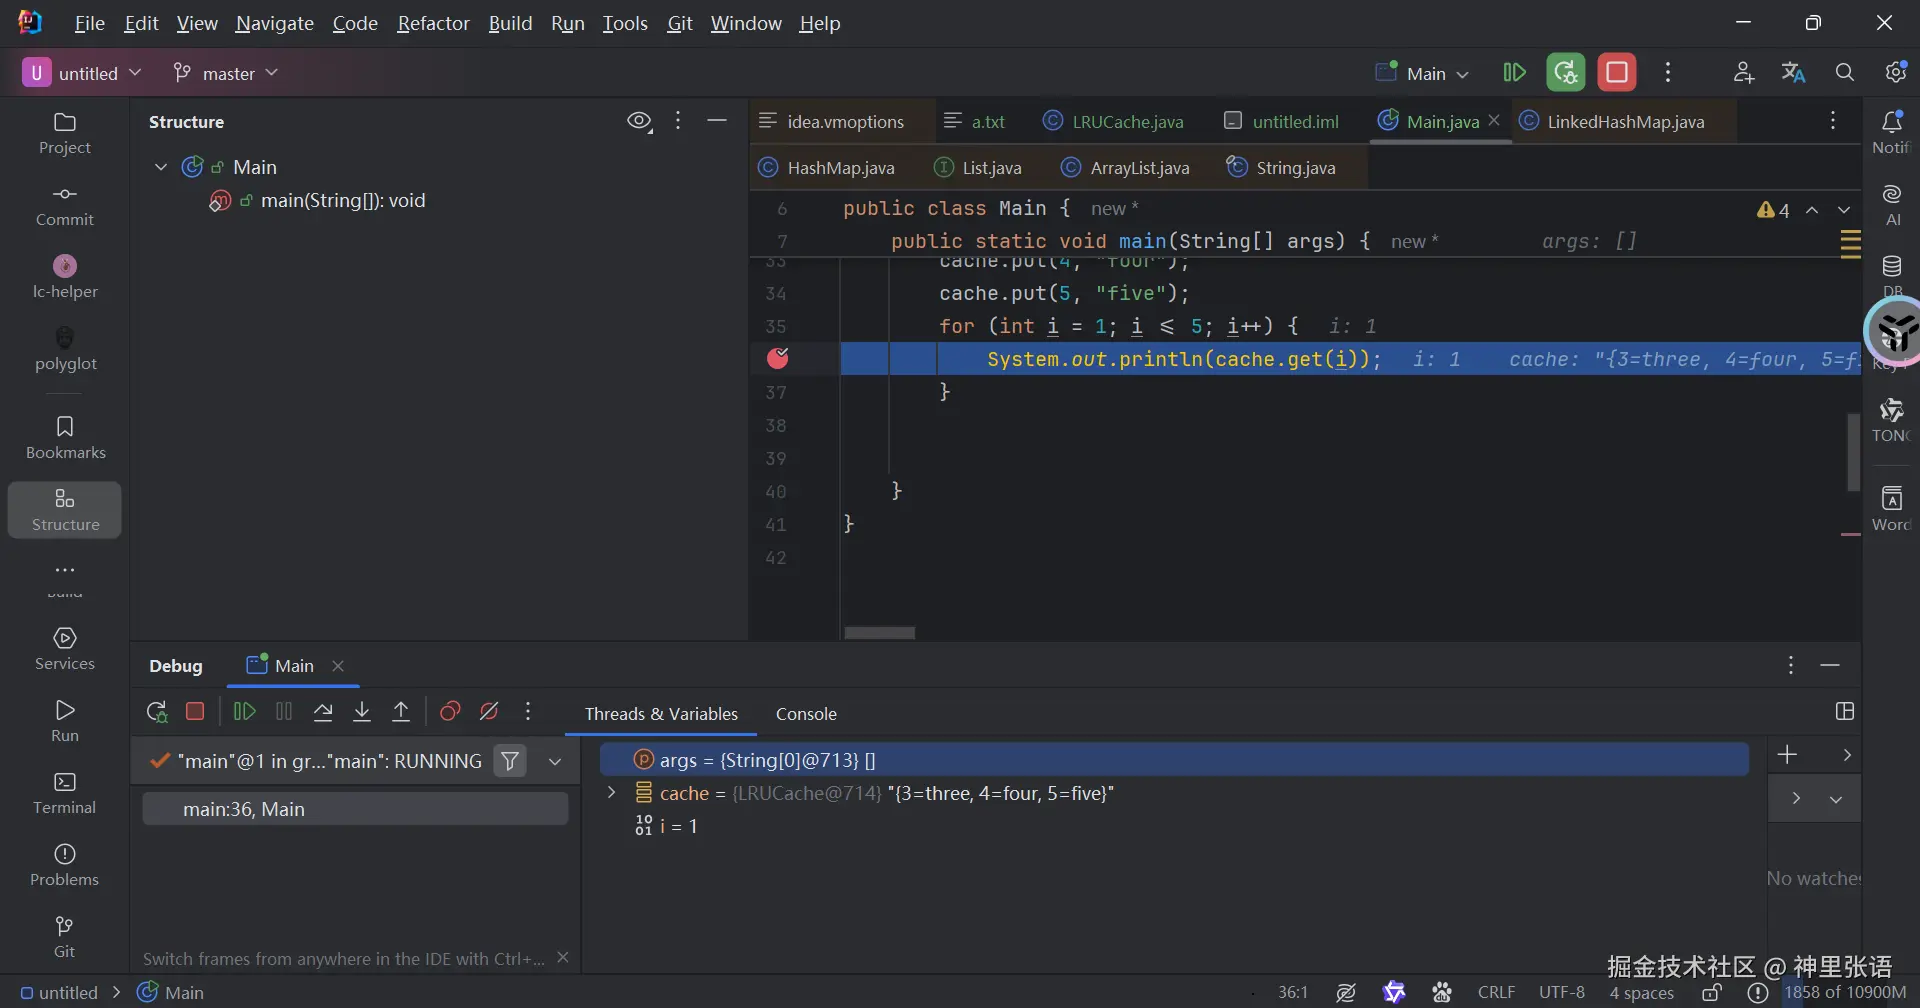
Task: Switch to the LRUCache.java tab
Action: click(x=1113, y=122)
